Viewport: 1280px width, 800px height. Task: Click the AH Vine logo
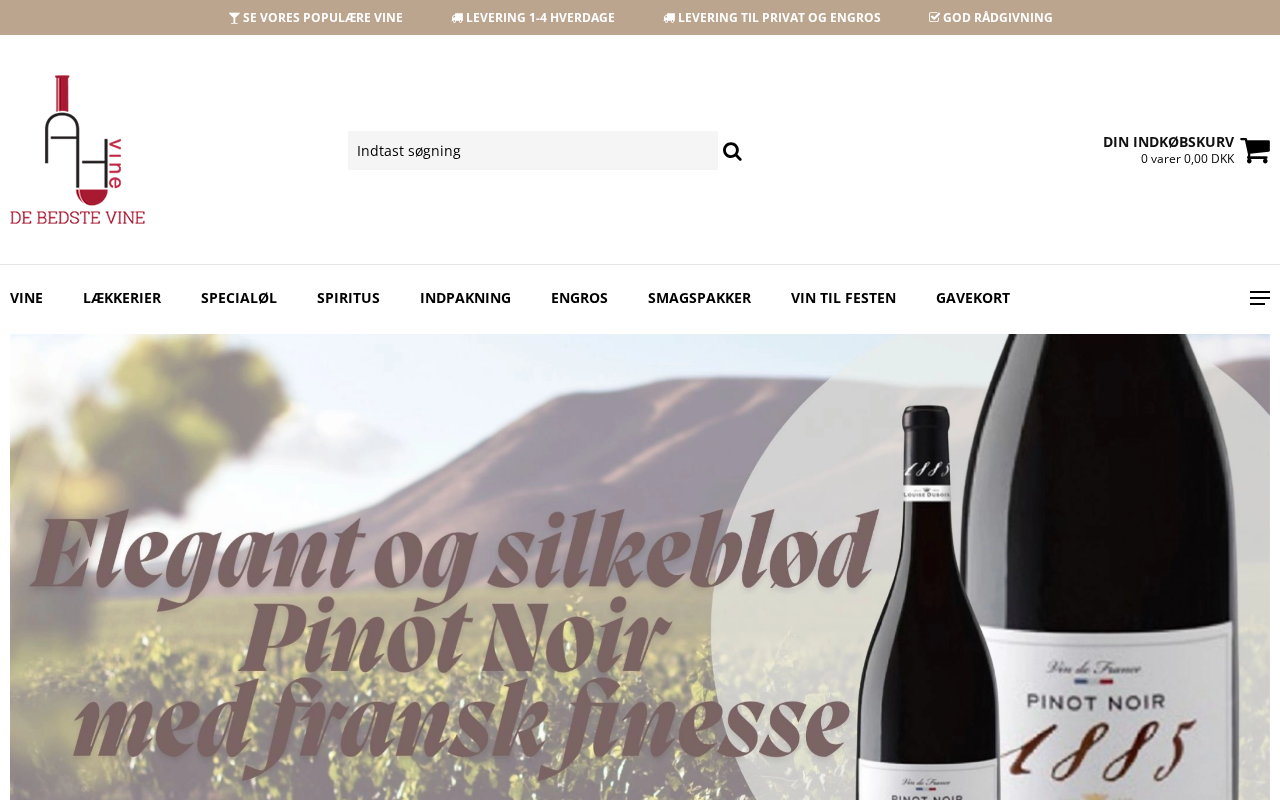(78, 150)
